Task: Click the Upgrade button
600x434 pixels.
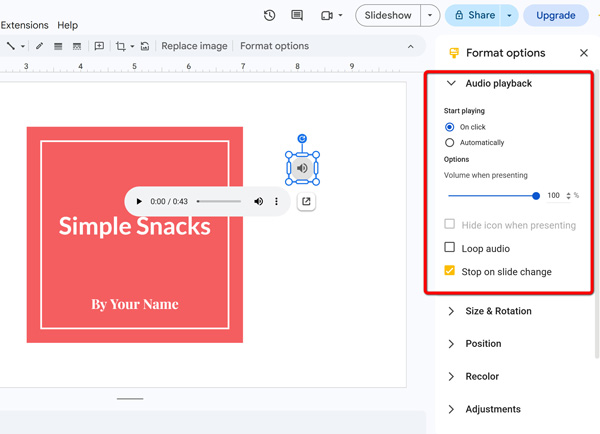Action: (556, 15)
